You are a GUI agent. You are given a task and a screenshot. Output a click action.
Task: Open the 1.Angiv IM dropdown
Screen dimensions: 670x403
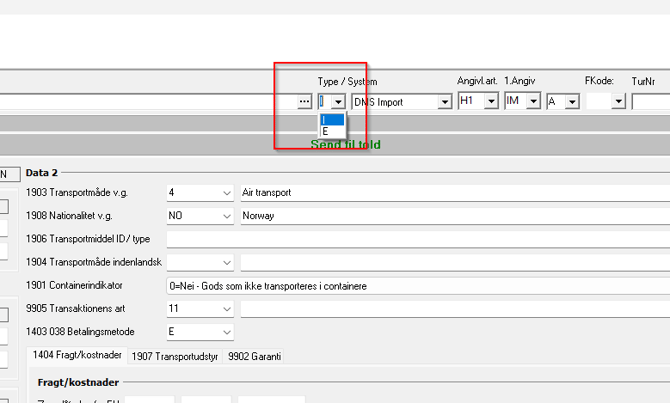[533, 101]
